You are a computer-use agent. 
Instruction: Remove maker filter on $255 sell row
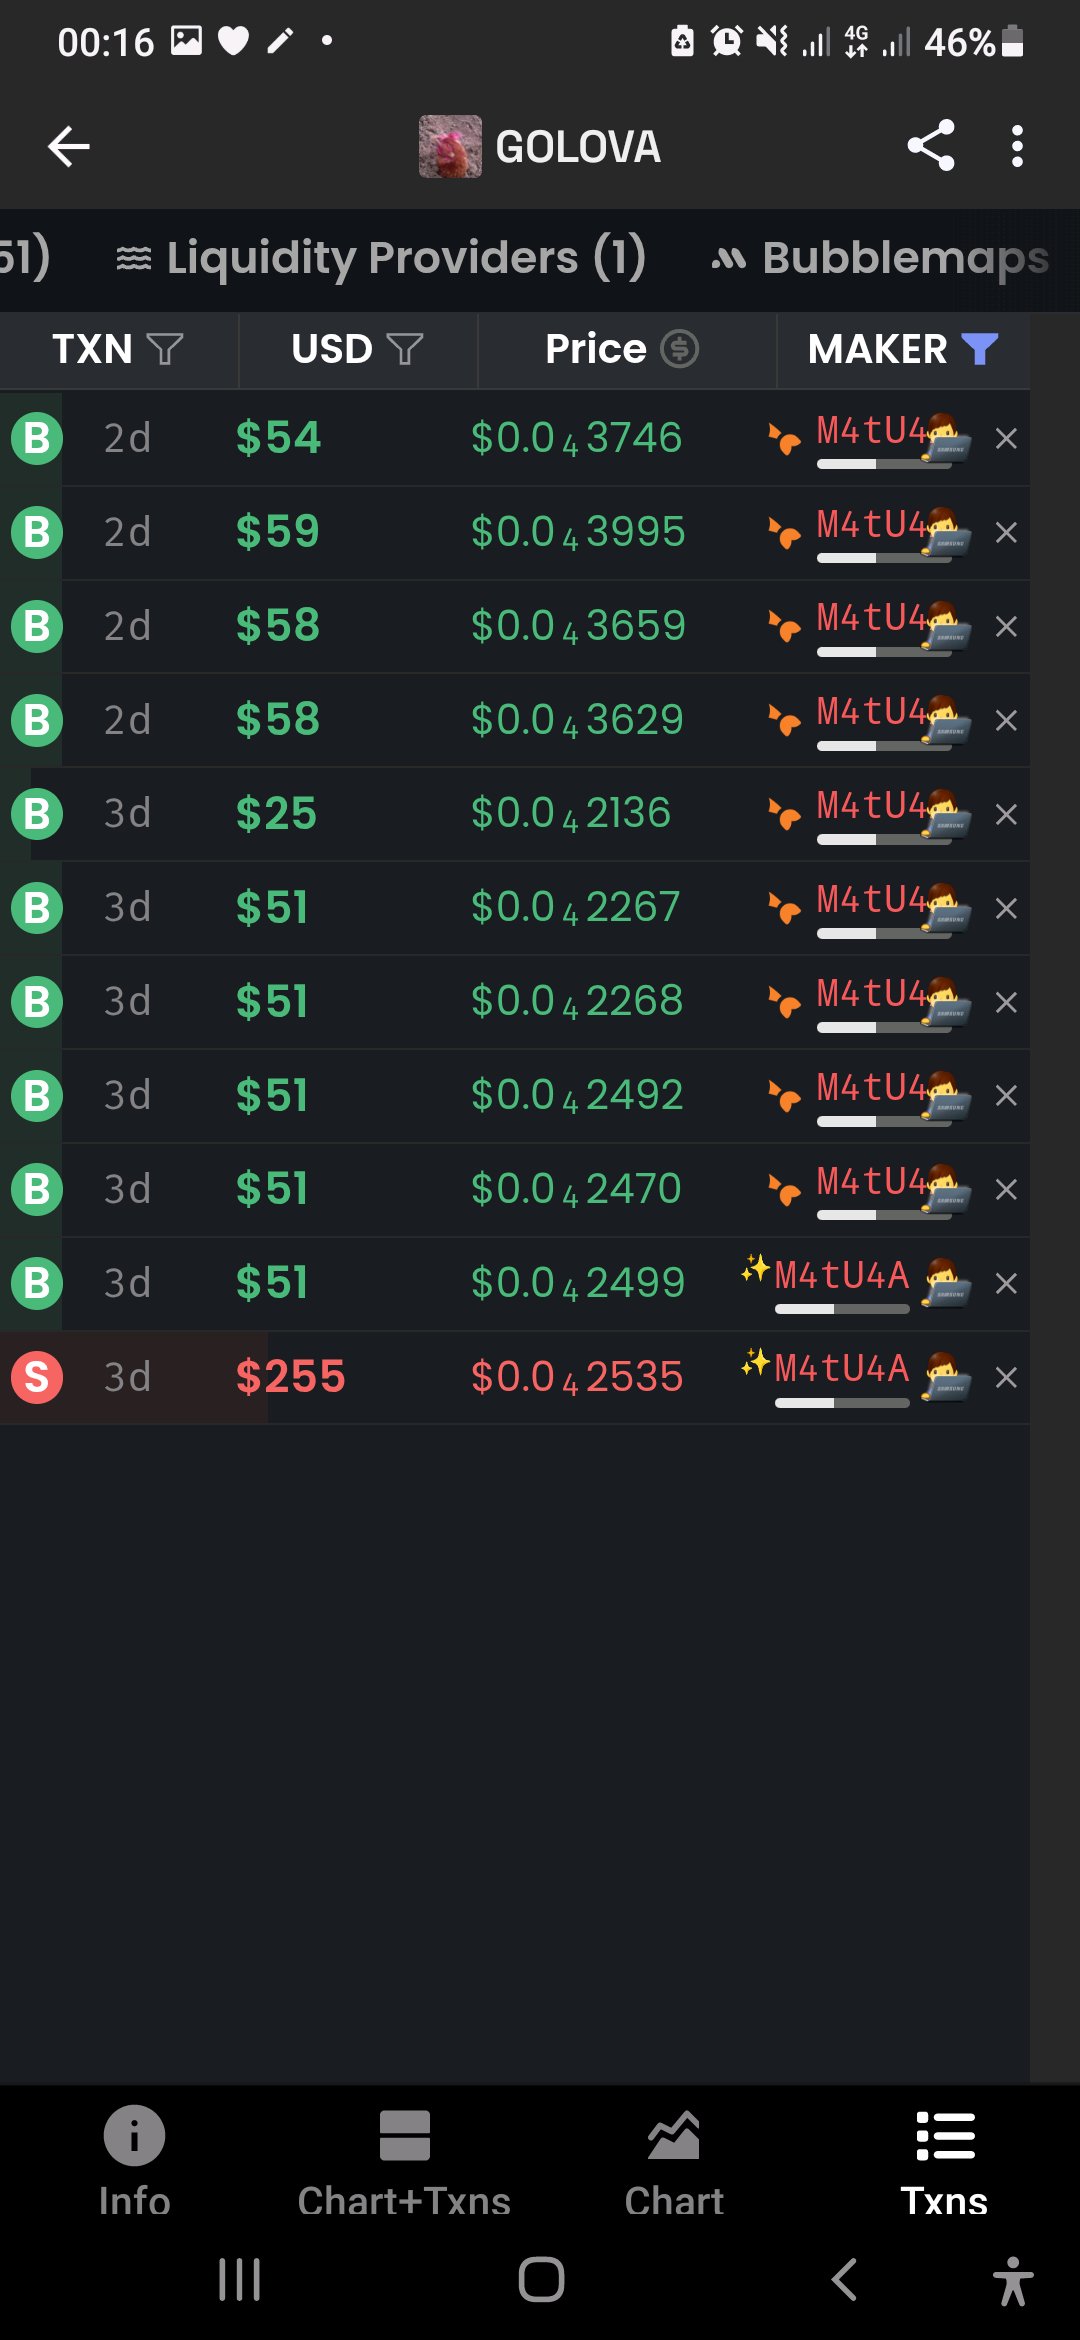(x=1006, y=1378)
